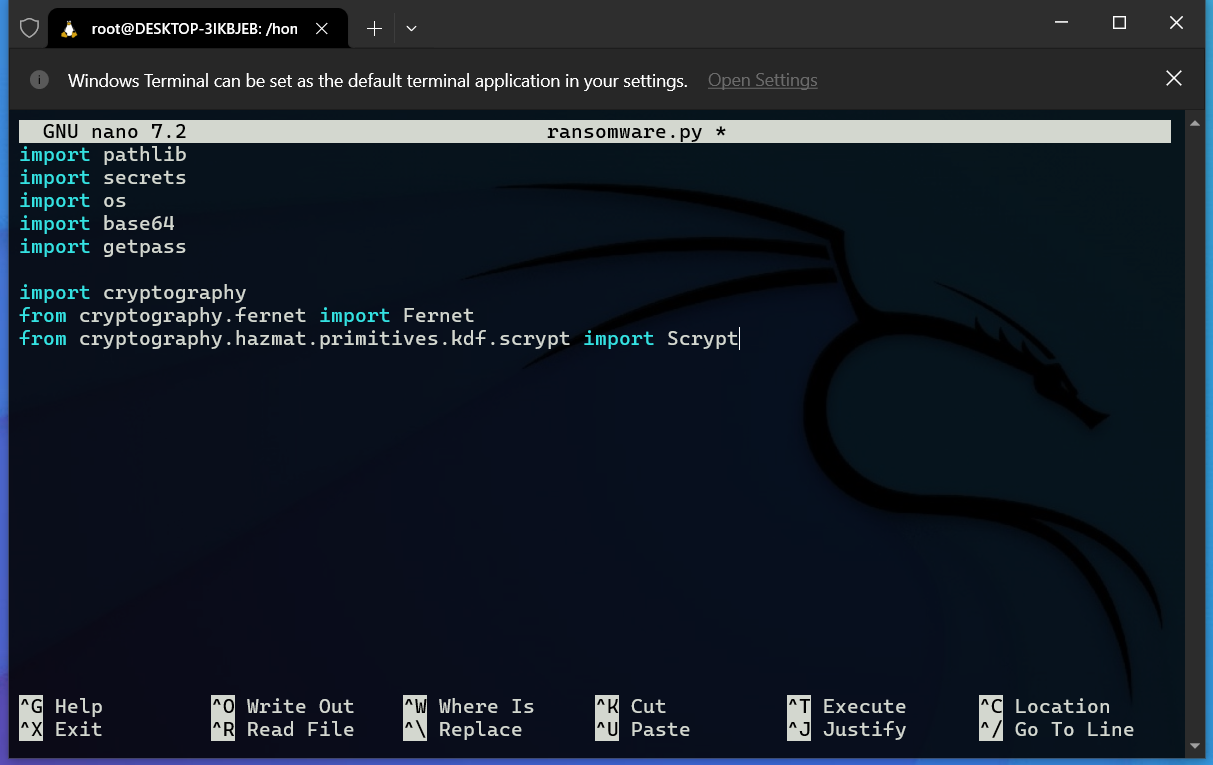Image resolution: width=1213 pixels, height=765 pixels.
Task: Click the 'GNU nano 7.2' title text
Action: pyautogui.click(x=115, y=131)
